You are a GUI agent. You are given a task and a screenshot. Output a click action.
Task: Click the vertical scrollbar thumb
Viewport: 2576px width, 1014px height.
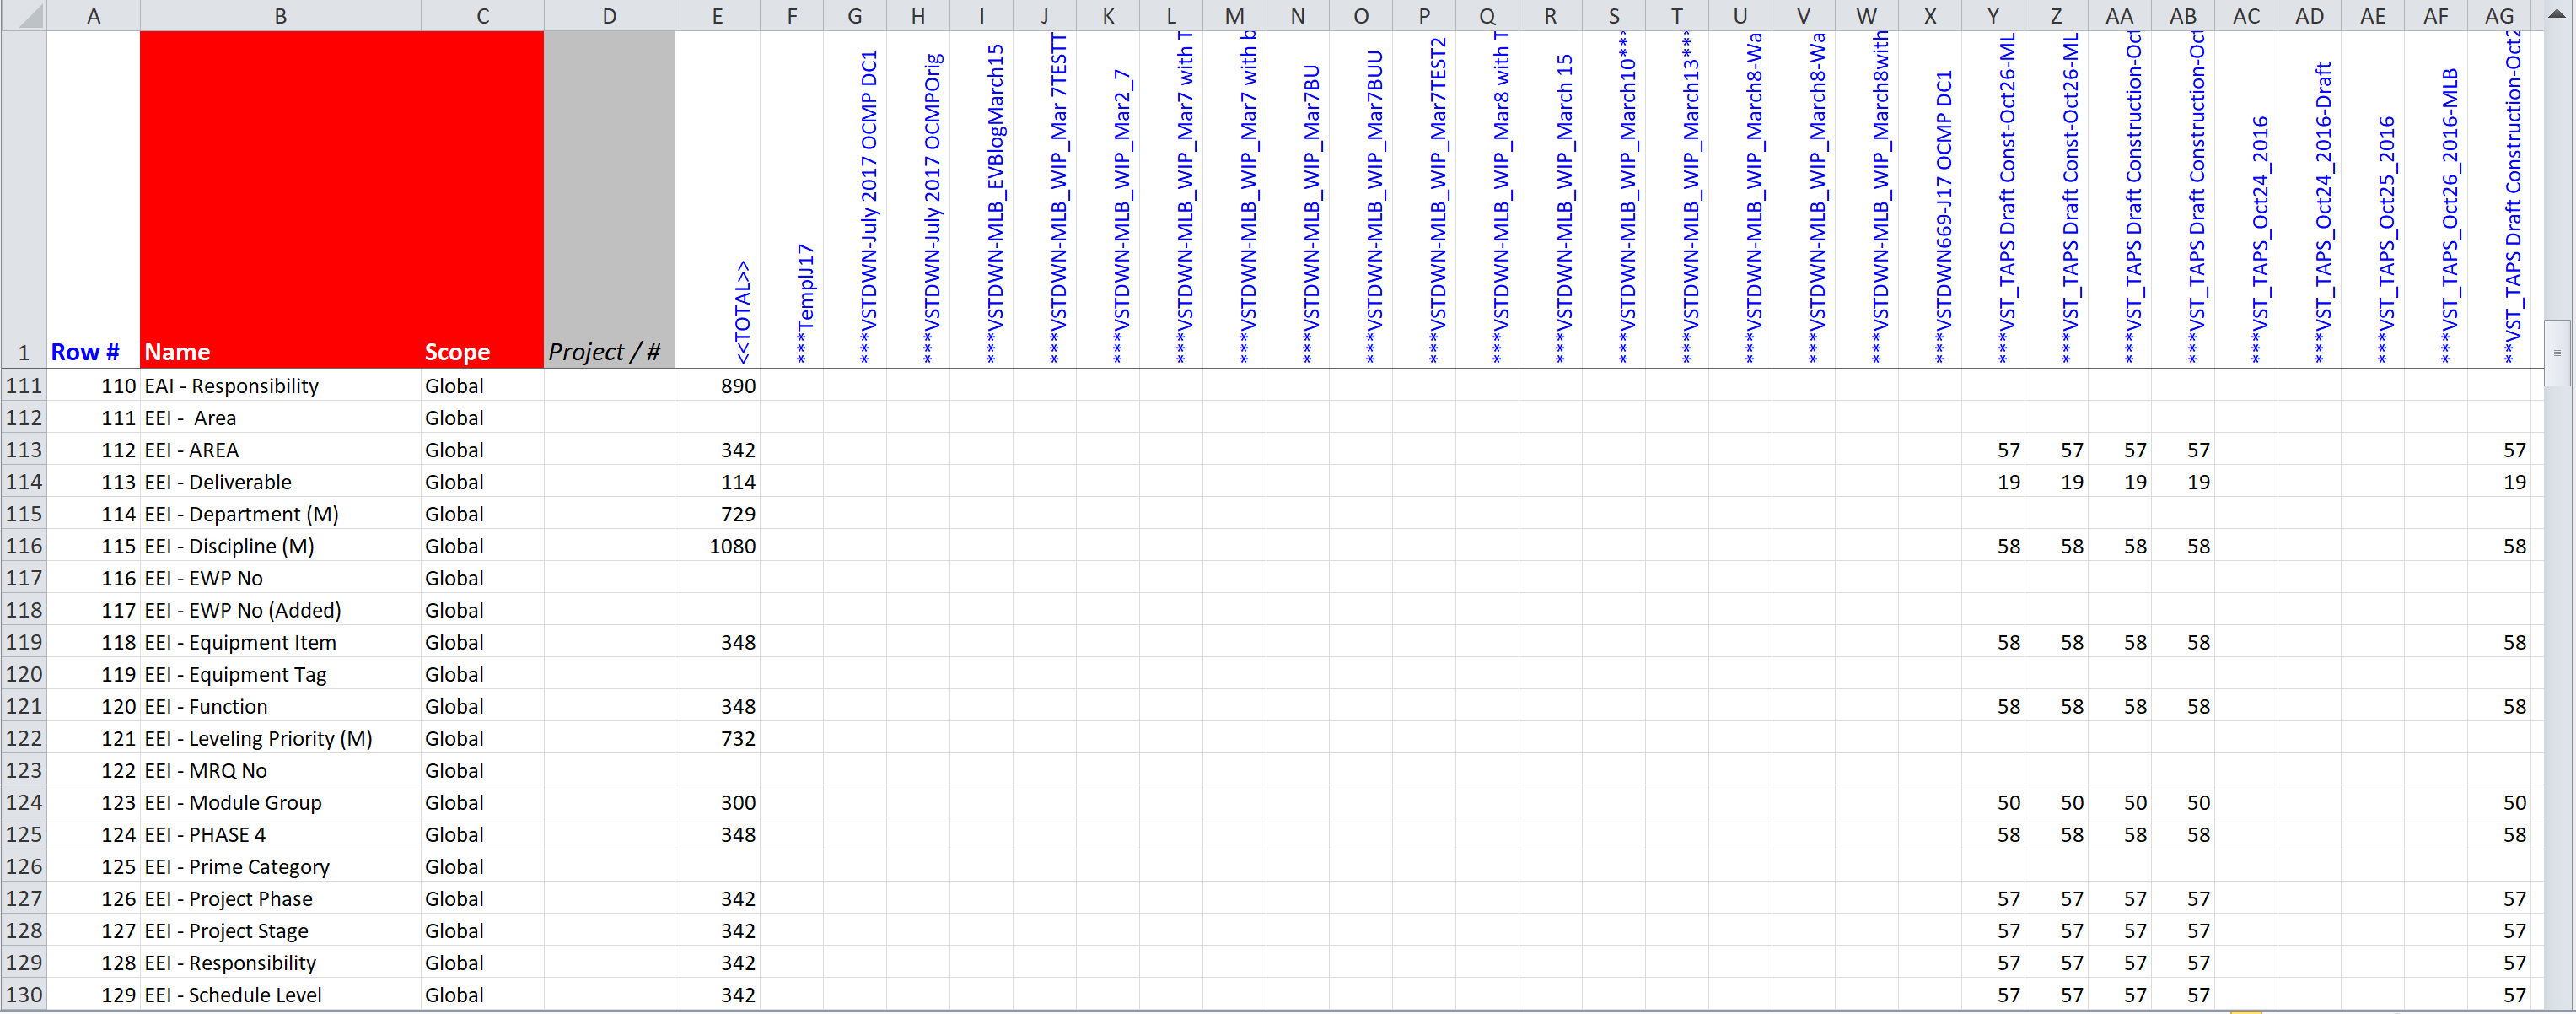tap(2557, 352)
